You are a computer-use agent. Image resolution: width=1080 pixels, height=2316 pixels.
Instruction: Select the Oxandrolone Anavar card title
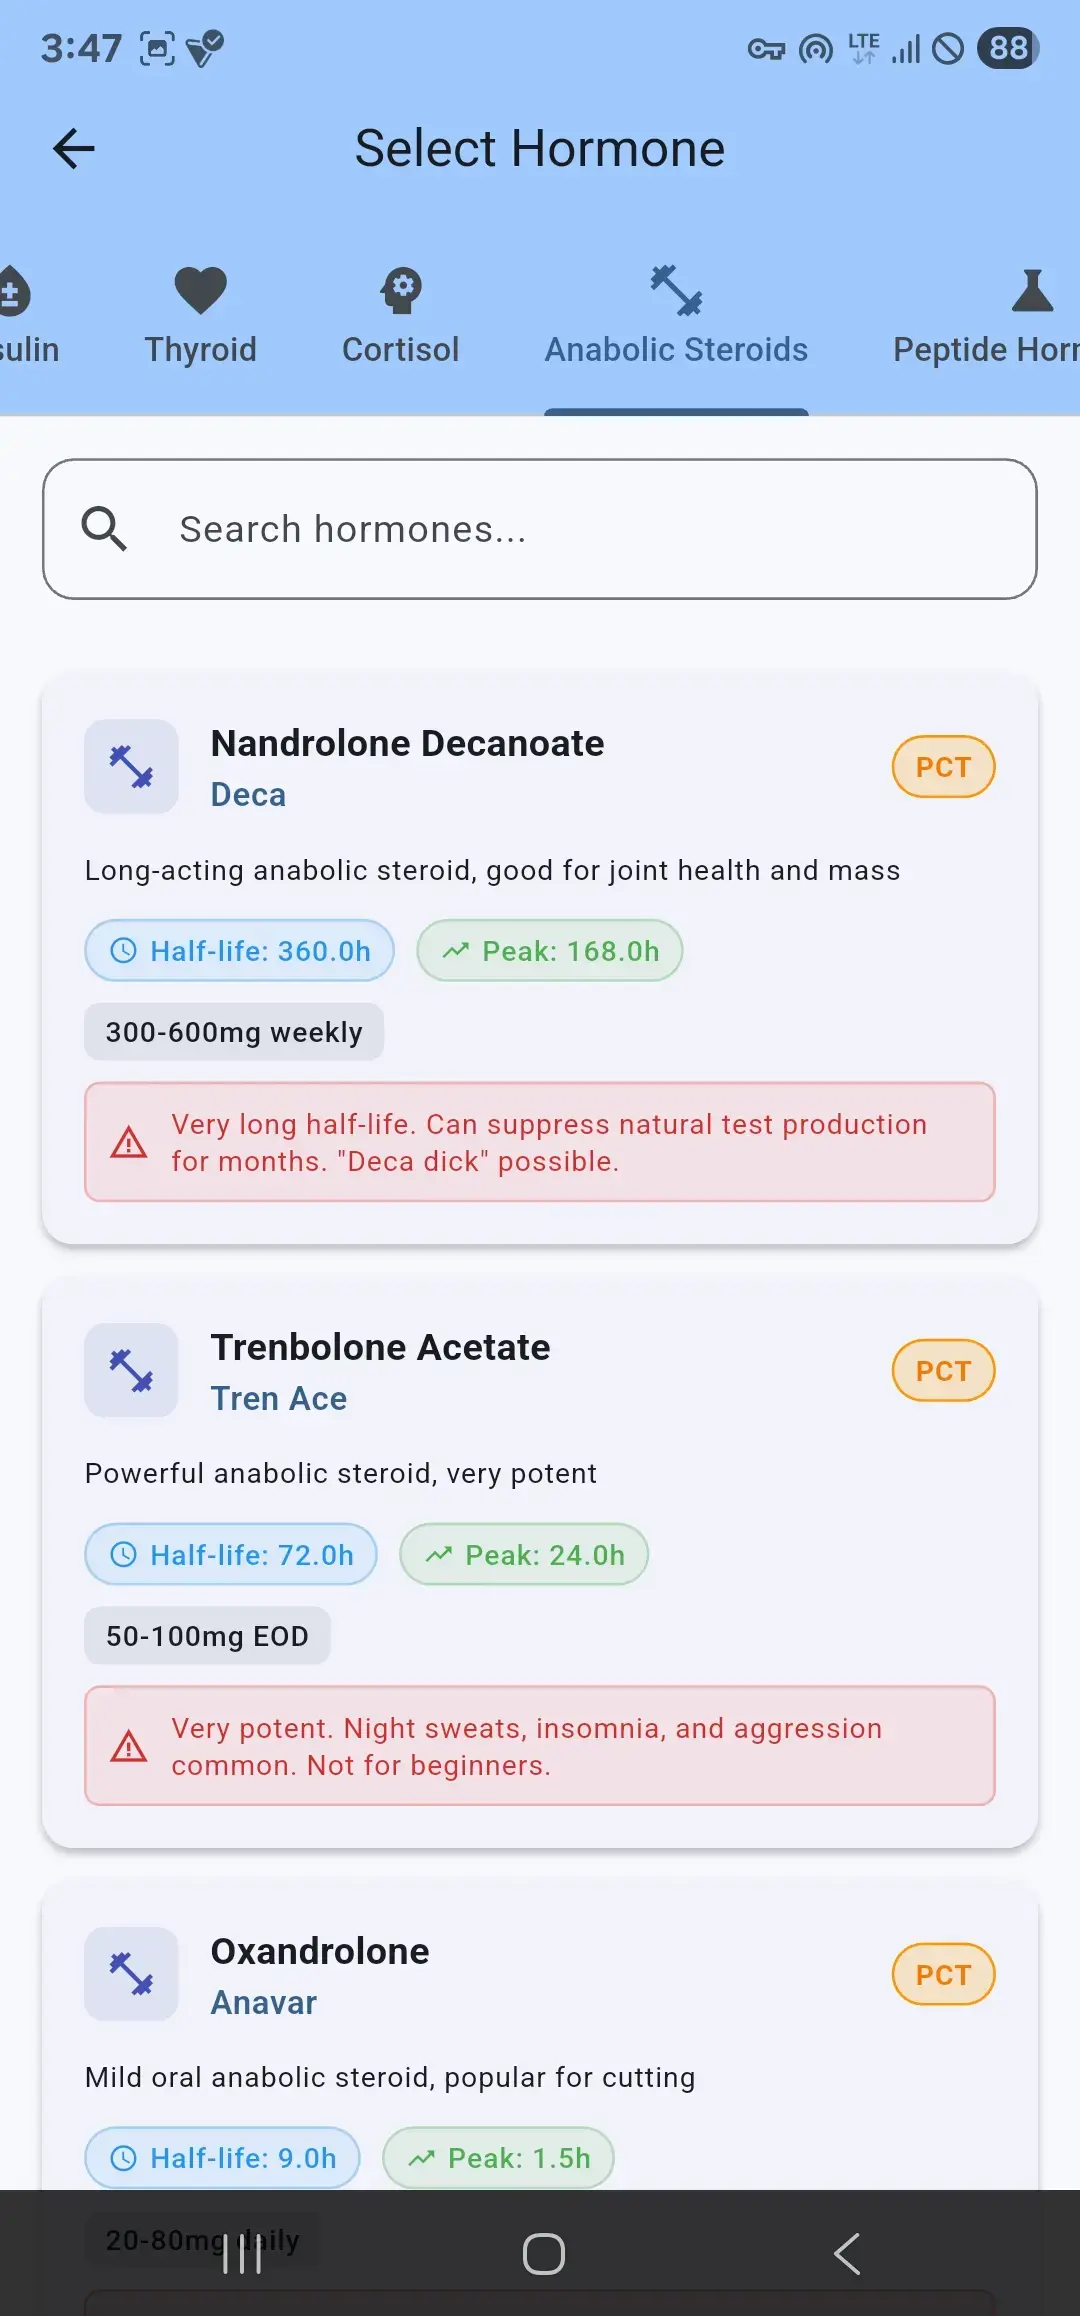coord(320,1952)
